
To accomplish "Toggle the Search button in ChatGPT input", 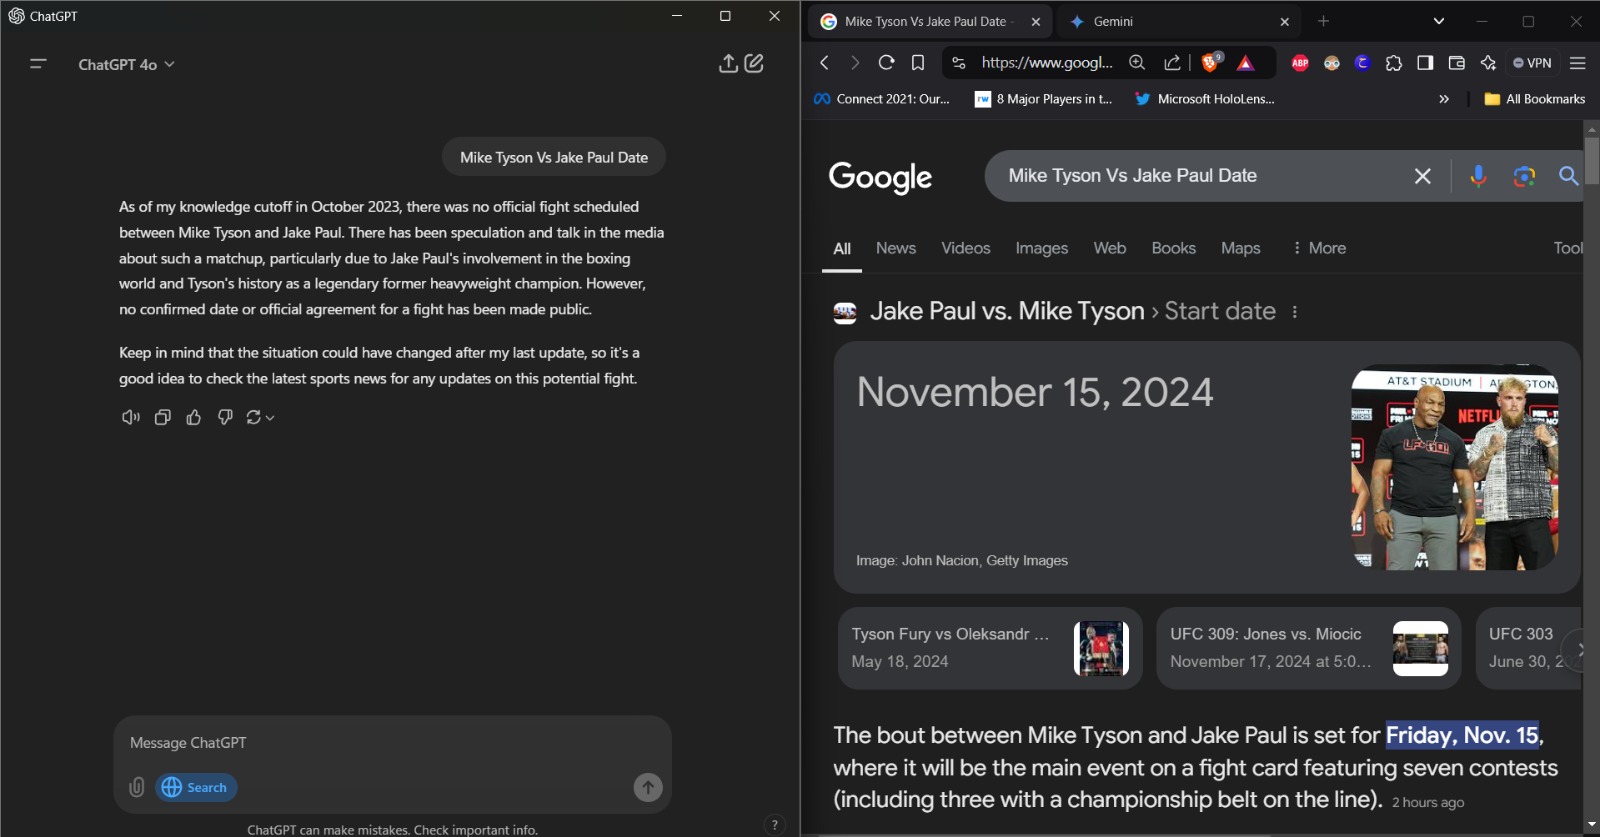I will coord(196,787).
